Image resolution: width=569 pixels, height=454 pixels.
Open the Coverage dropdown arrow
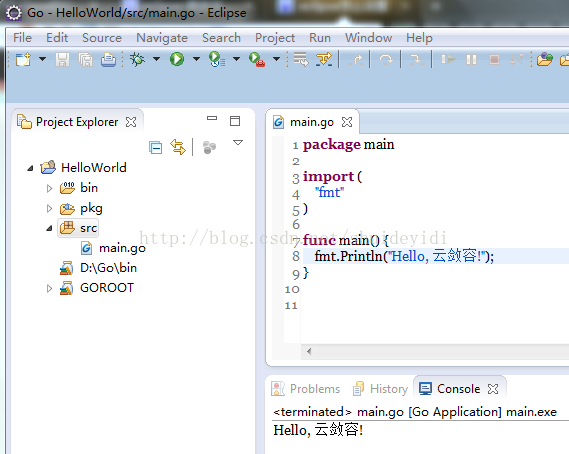[236, 59]
